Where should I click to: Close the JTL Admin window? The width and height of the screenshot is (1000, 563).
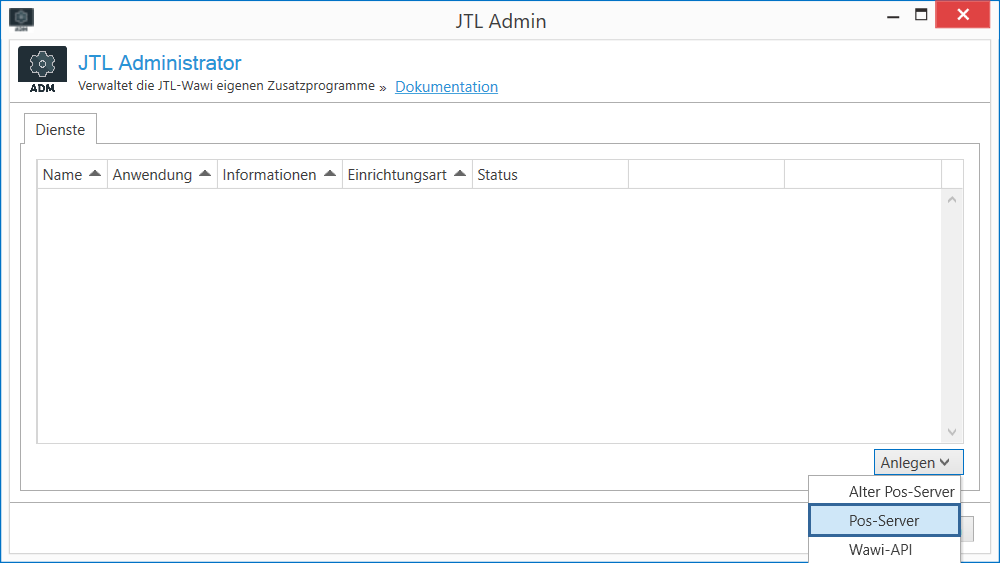pyautogui.click(x=964, y=17)
